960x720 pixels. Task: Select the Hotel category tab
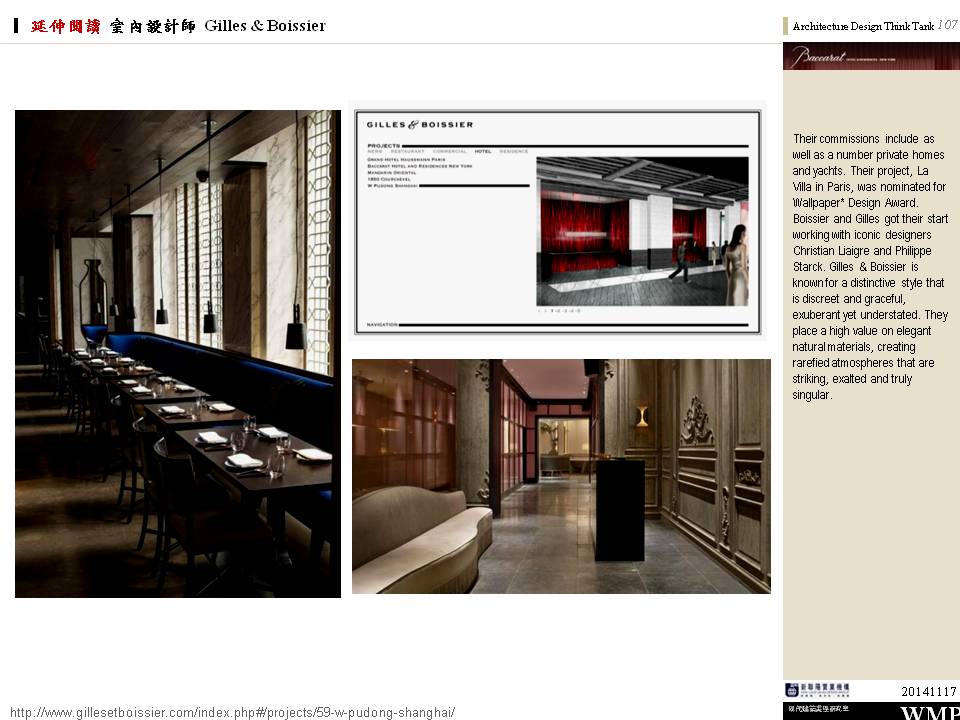click(x=482, y=151)
